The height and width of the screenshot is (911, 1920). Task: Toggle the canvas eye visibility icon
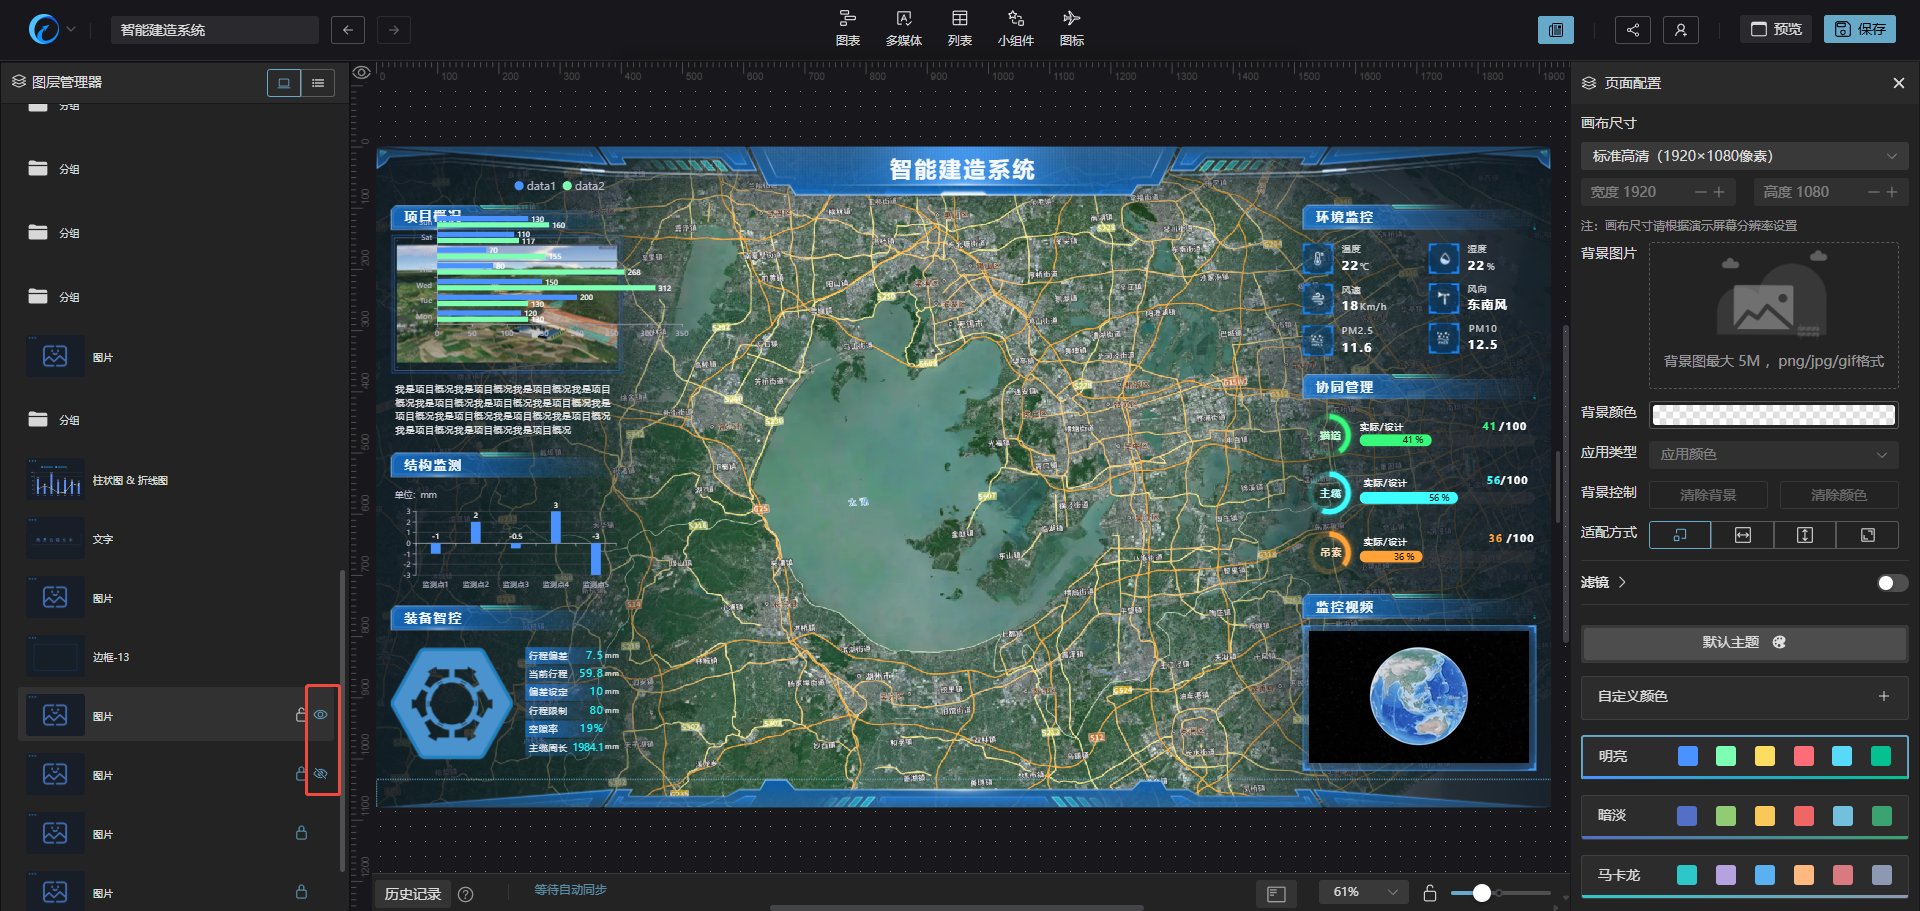click(x=362, y=73)
